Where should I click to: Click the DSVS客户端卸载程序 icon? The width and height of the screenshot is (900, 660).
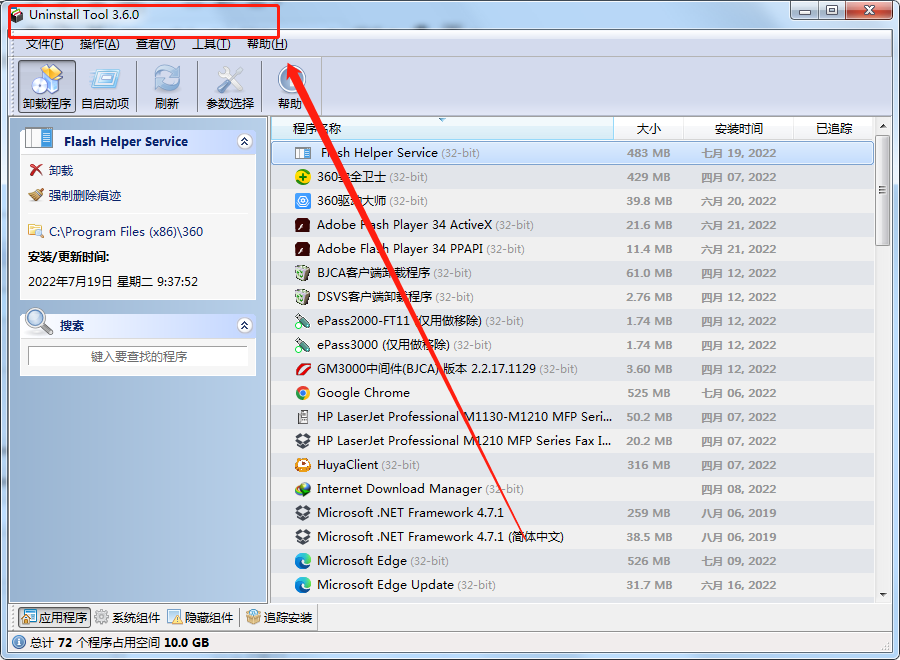(302, 297)
